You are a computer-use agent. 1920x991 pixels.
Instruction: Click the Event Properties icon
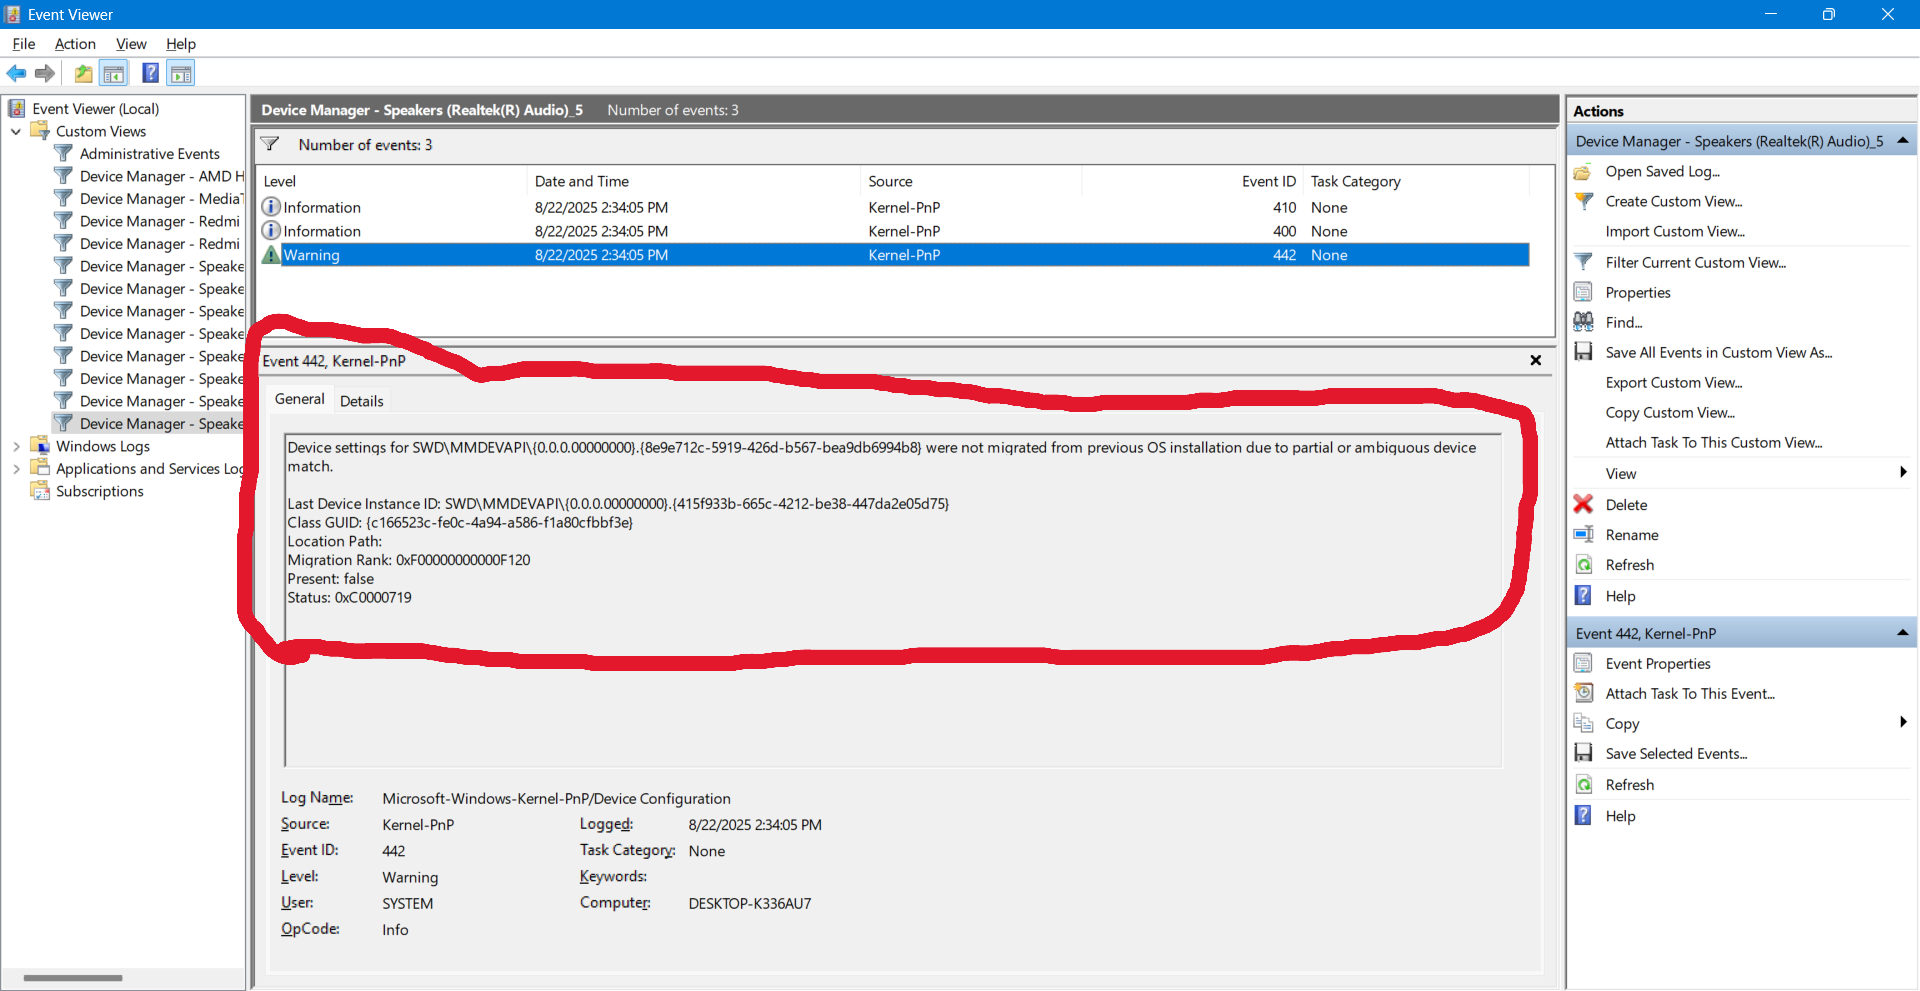pyautogui.click(x=1584, y=663)
